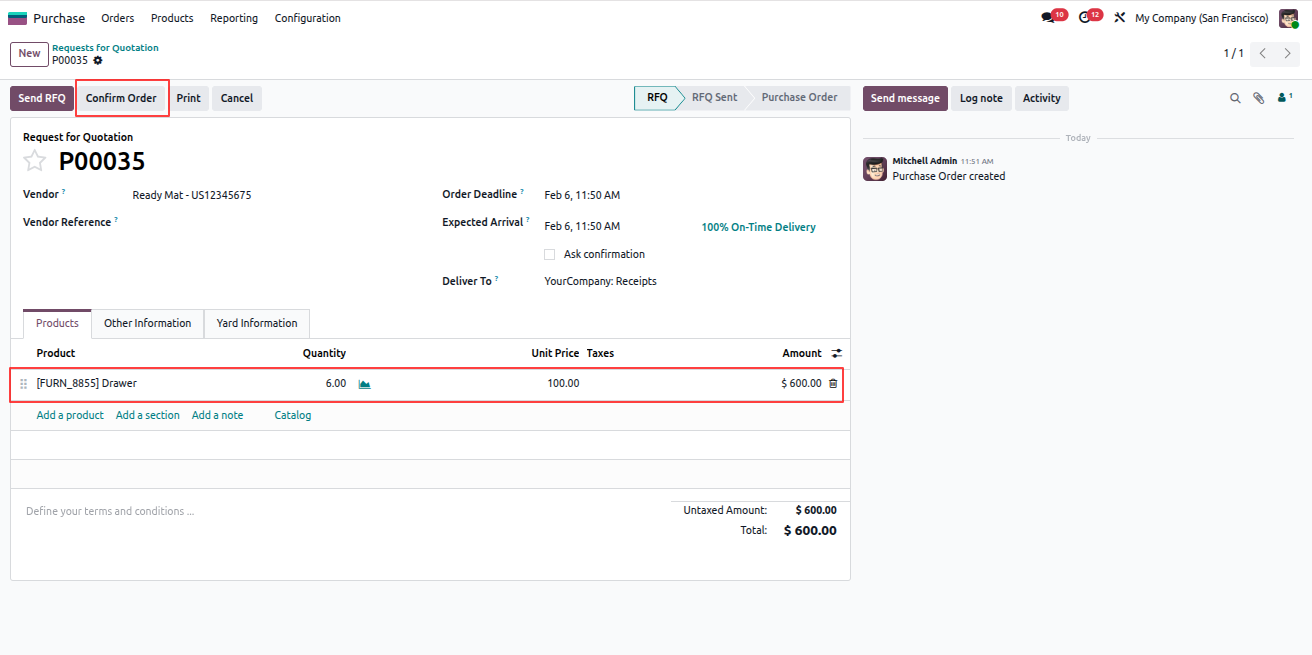This screenshot has width=1312, height=655.
Task: Open the company switcher My Company (San Francisco)
Action: tap(1201, 18)
